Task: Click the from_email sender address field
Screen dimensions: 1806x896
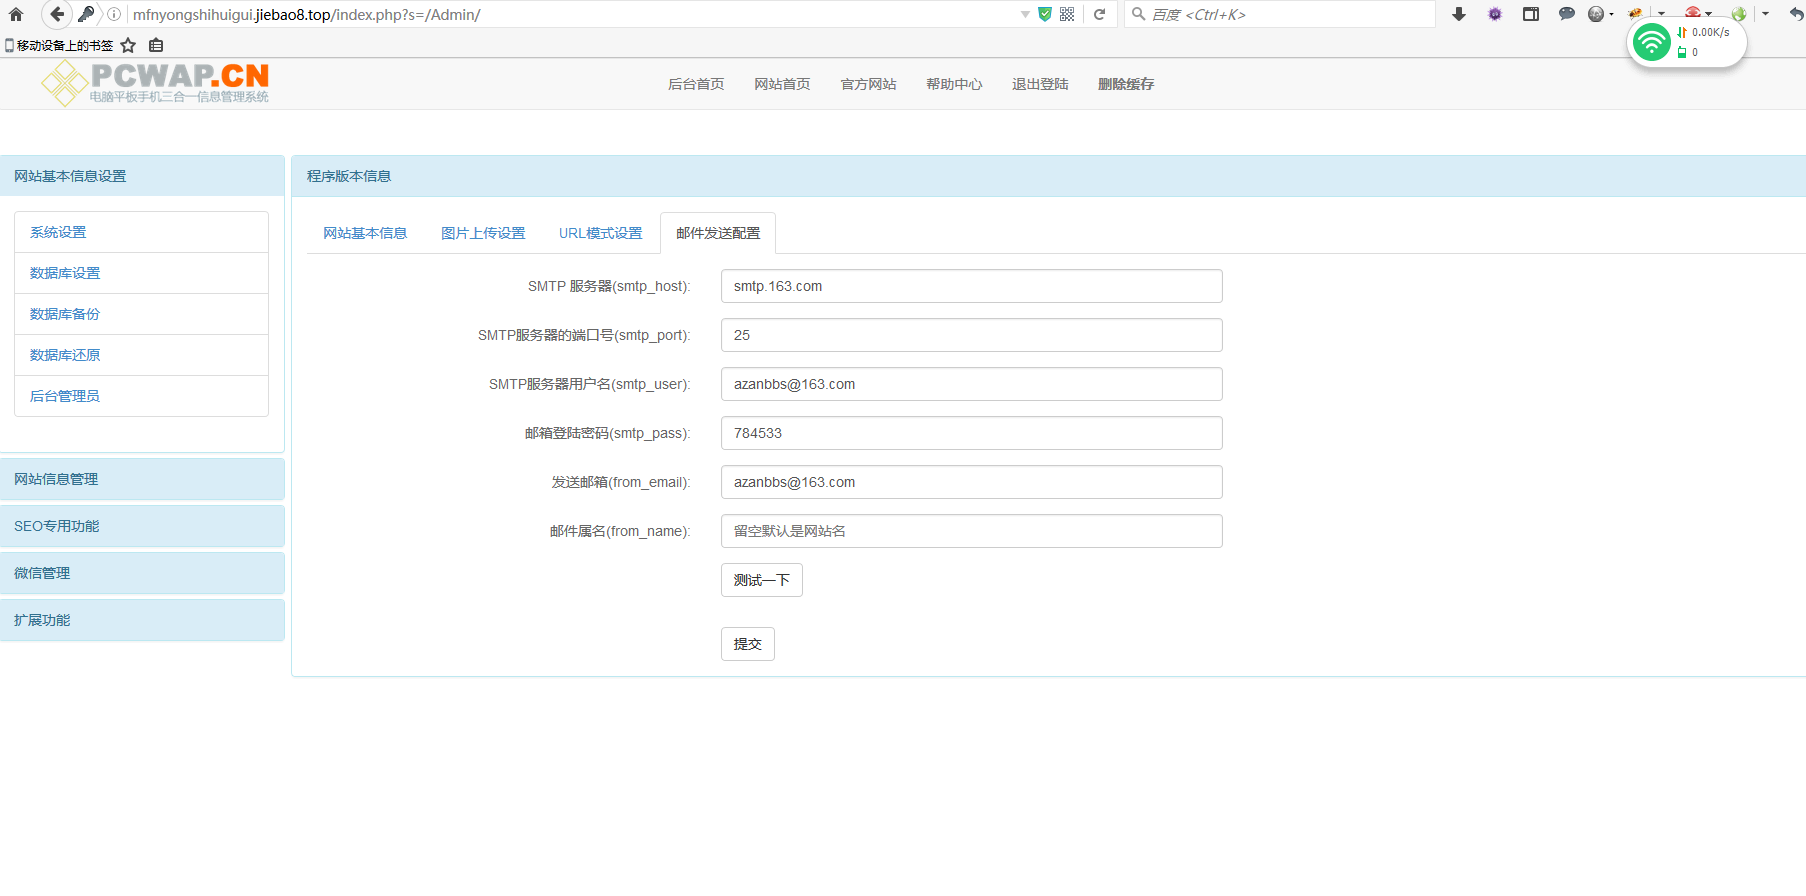Action: [972, 482]
